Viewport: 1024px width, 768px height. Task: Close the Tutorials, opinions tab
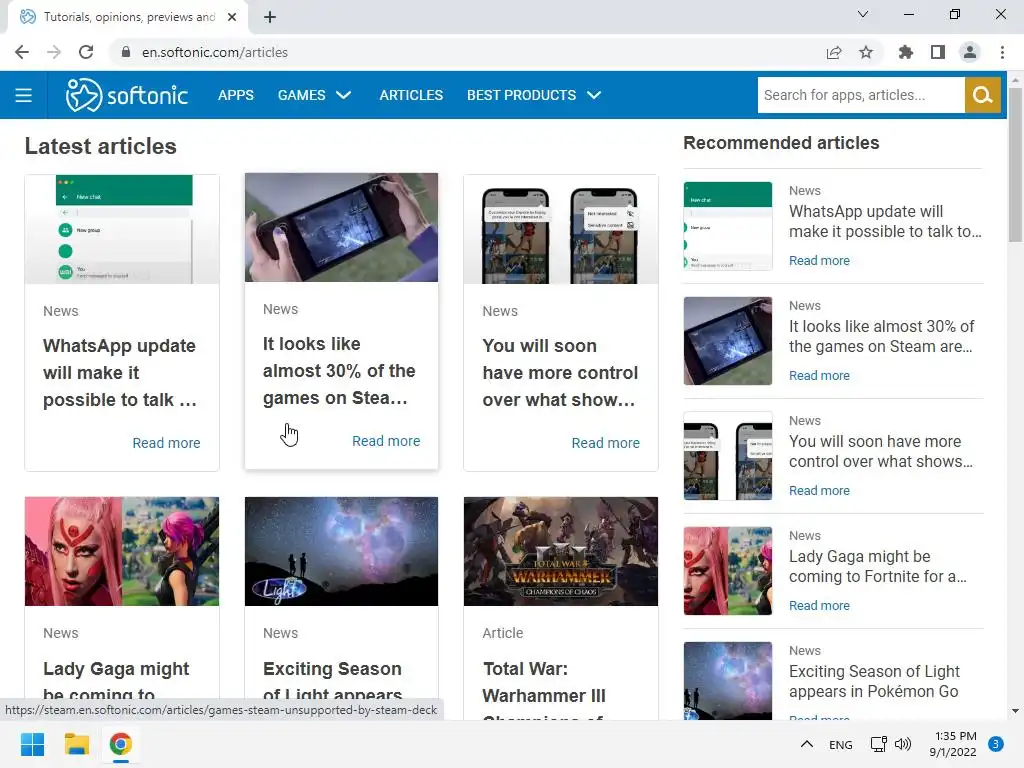[232, 17]
